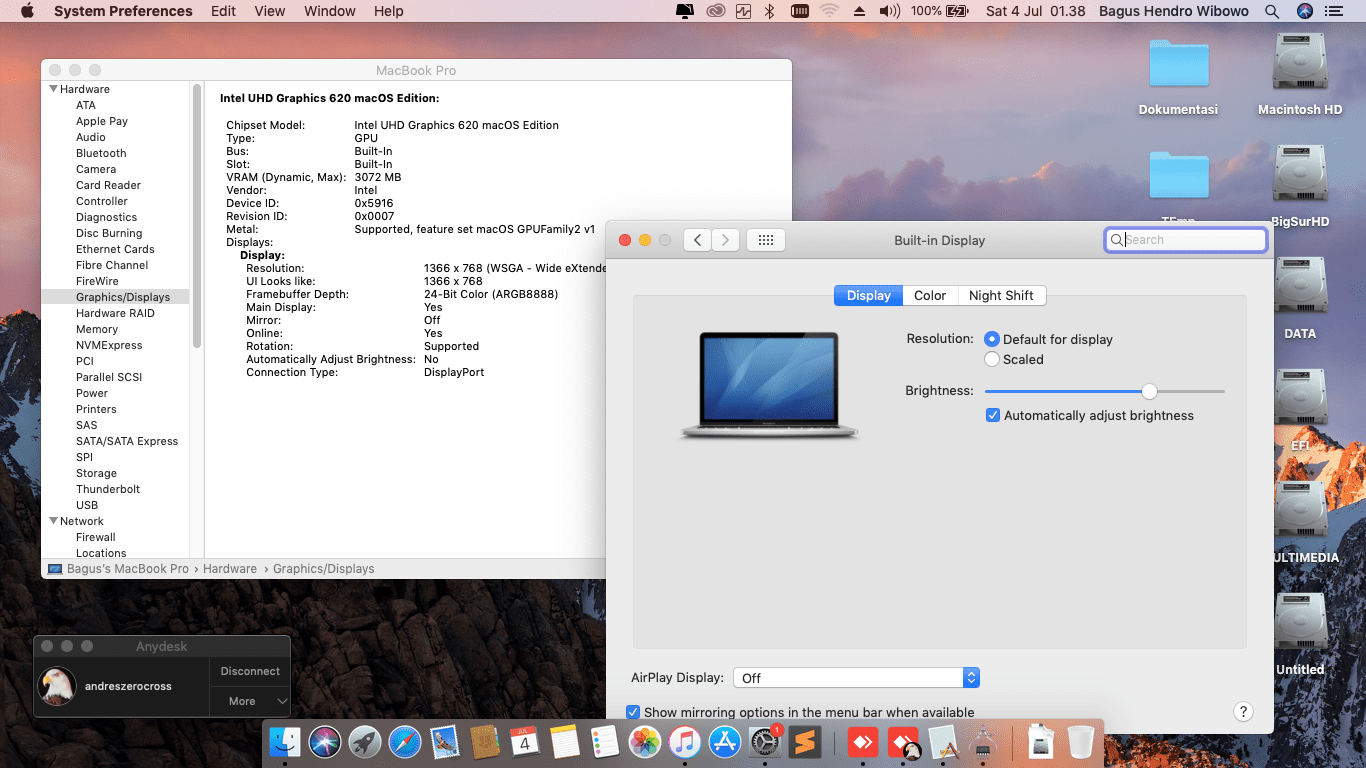Toggle Show mirroring options checkbox
Screen dimensions: 1366x768
tap(633, 712)
